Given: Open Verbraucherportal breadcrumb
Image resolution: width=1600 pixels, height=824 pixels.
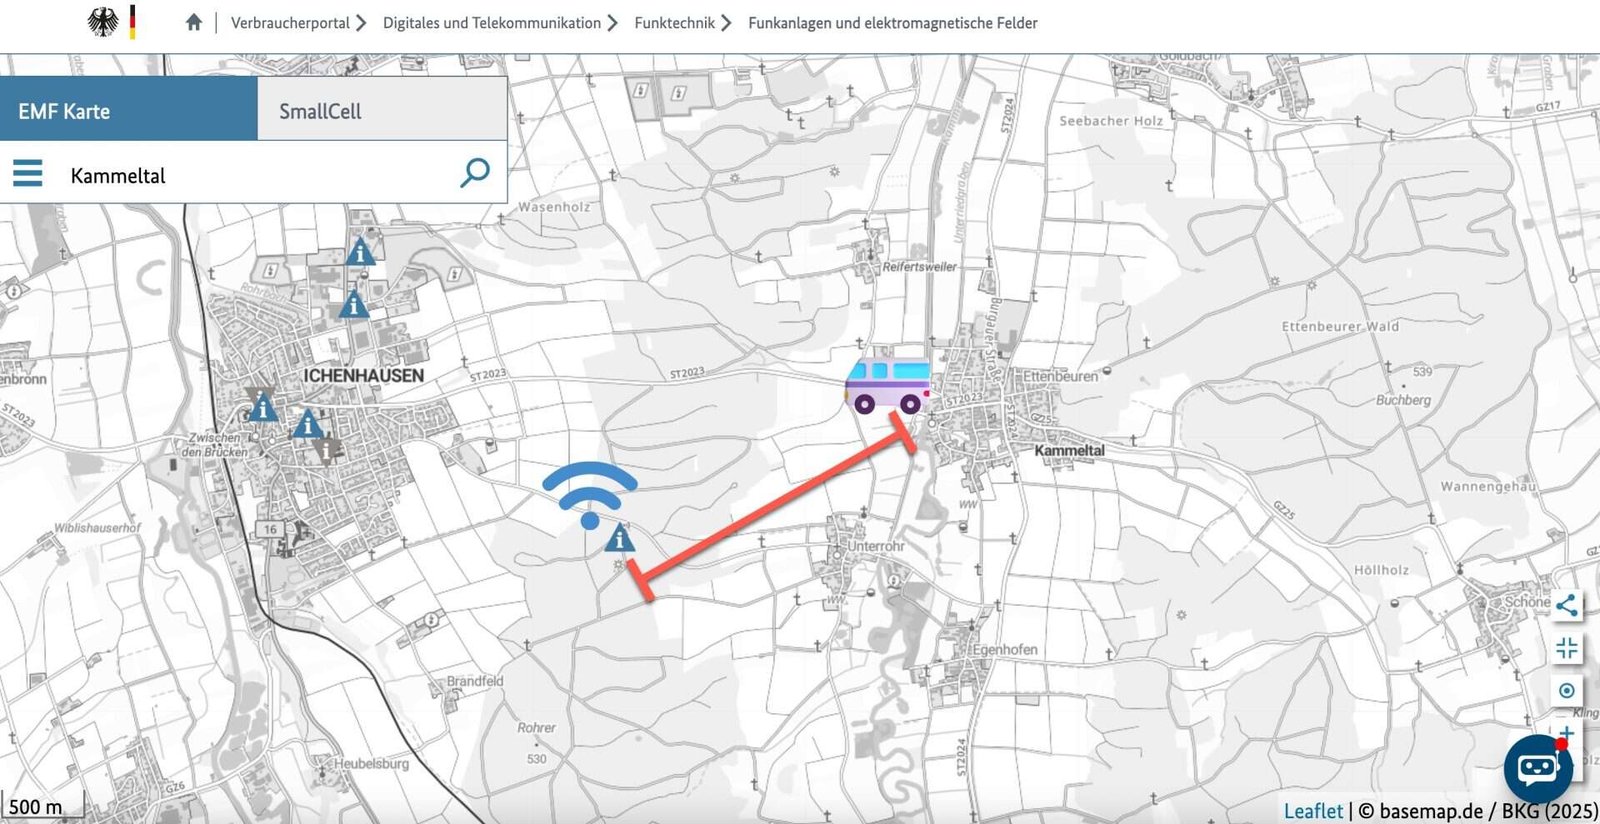Looking at the screenshot, I should tap(290, 22).
